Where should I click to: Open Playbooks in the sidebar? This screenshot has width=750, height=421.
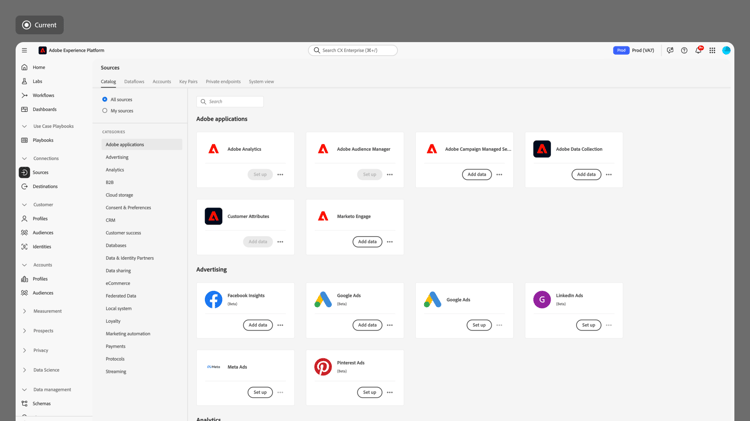point(43,140)
